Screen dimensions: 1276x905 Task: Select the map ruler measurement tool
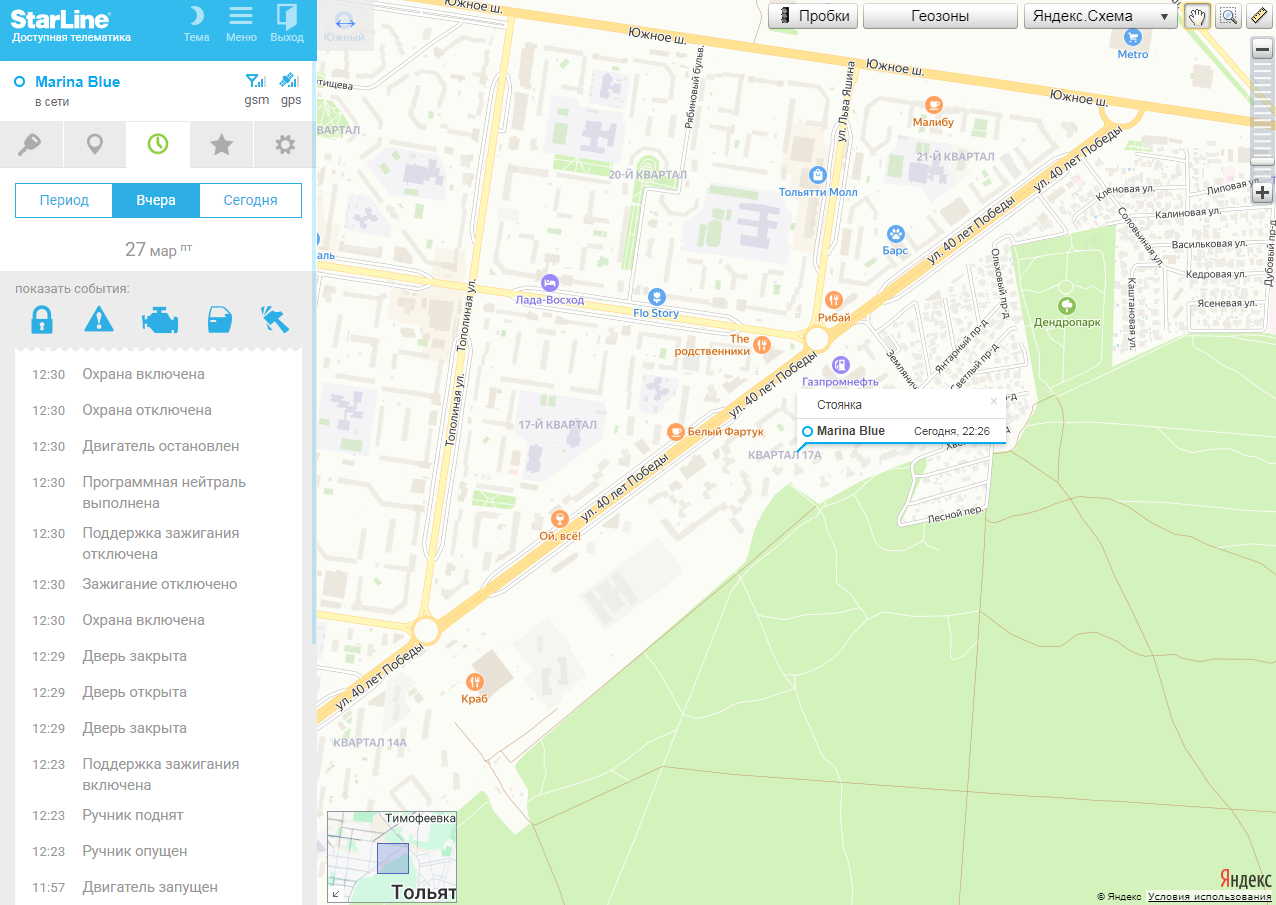(1258, 16)
